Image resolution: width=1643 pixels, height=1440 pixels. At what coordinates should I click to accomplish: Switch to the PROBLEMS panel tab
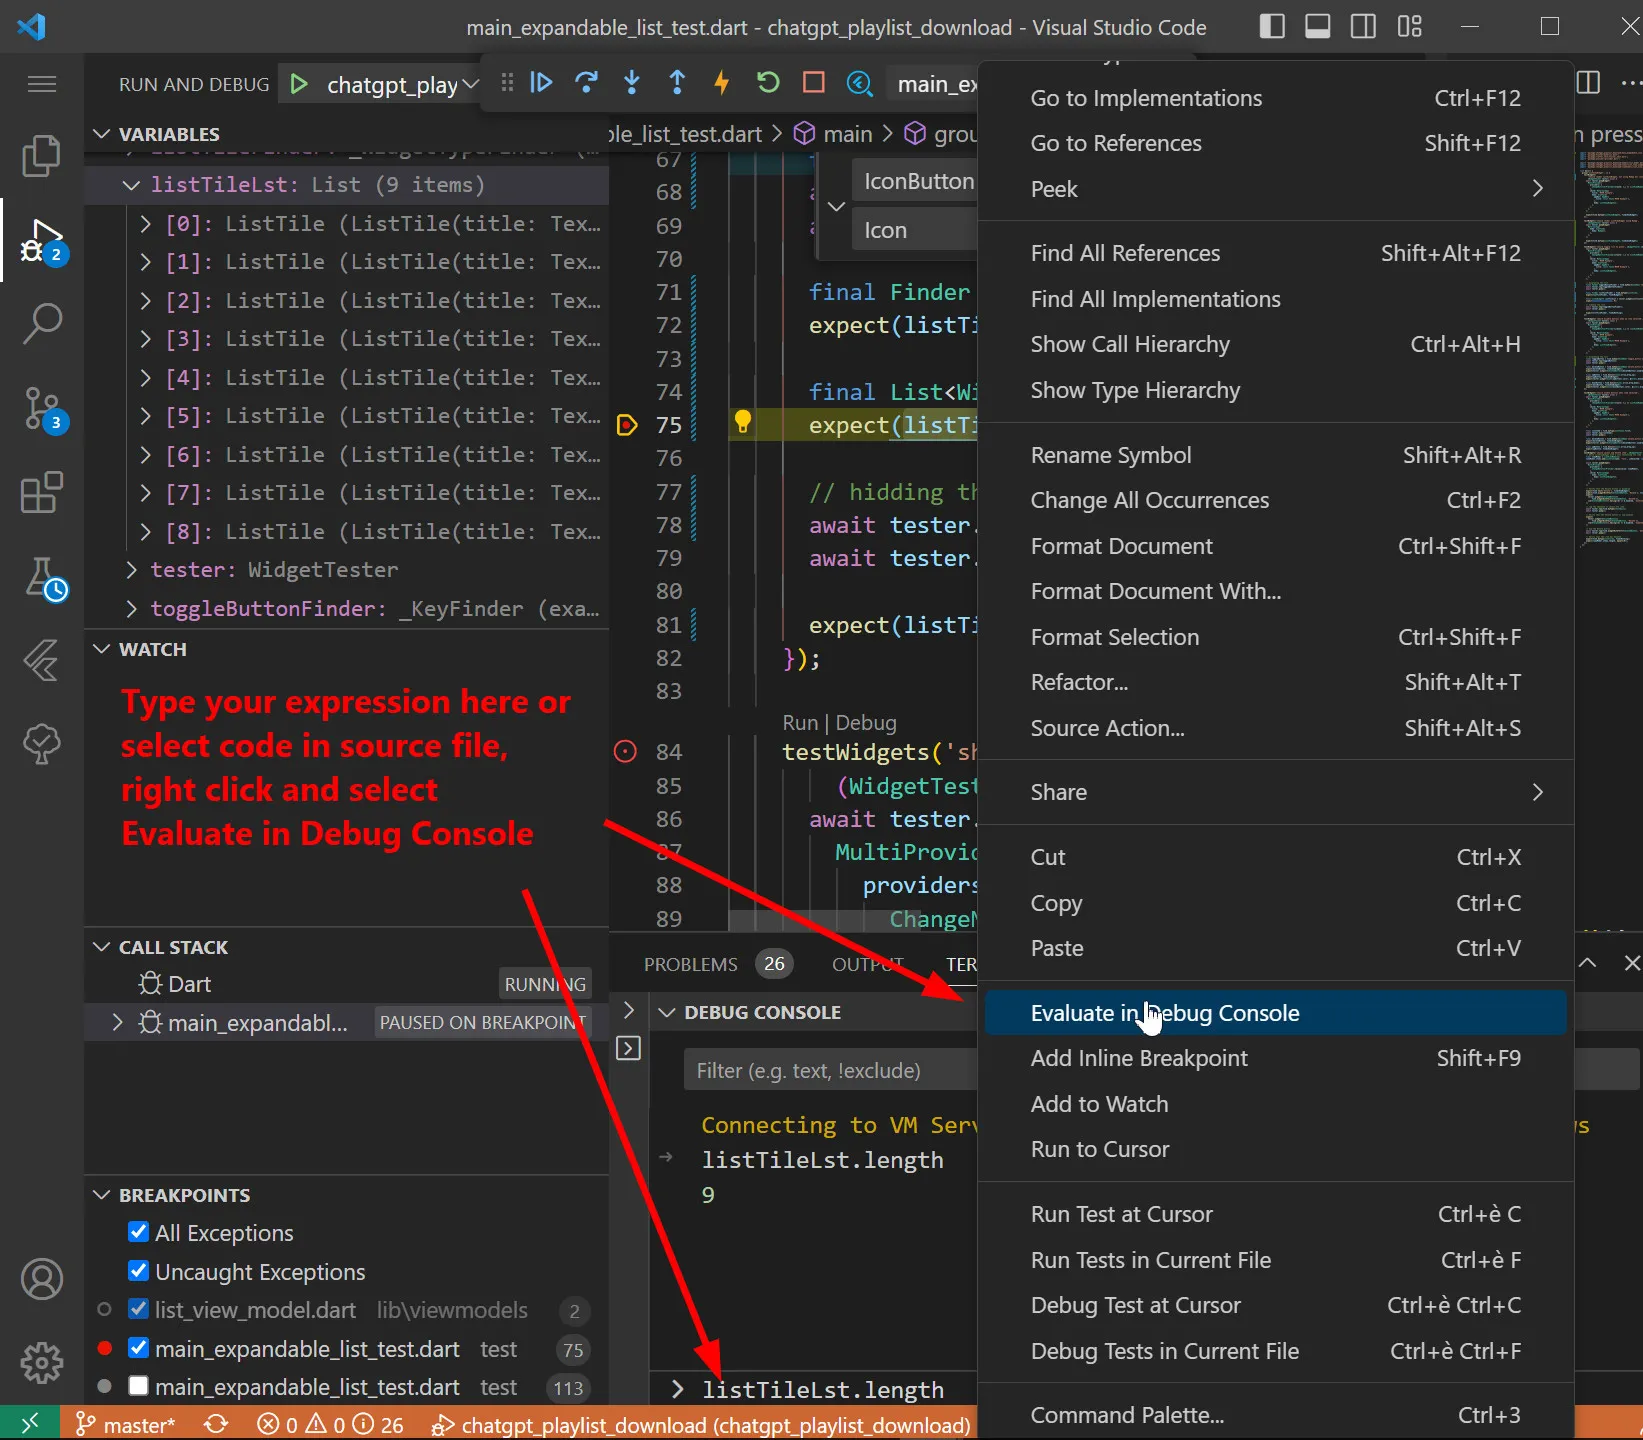click(x=690, y=964)
